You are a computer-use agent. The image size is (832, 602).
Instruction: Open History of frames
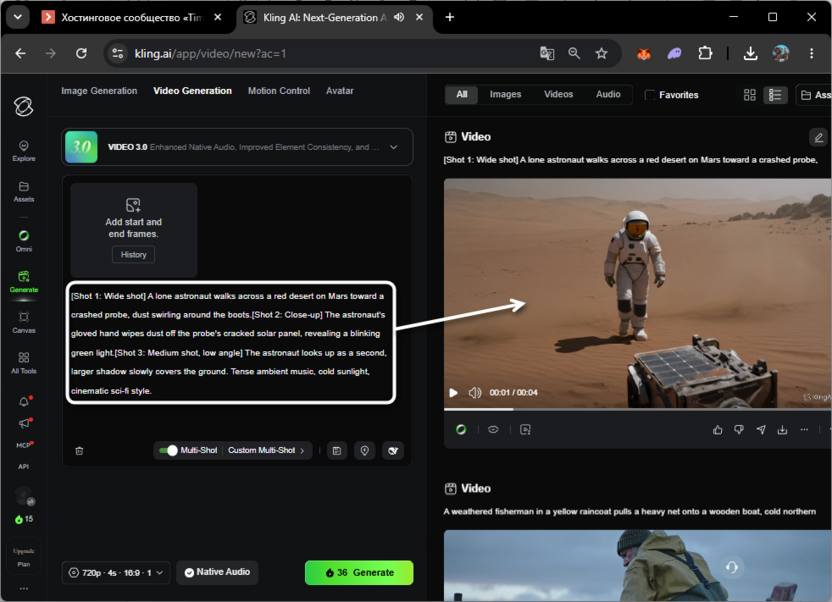click(133, 255)
